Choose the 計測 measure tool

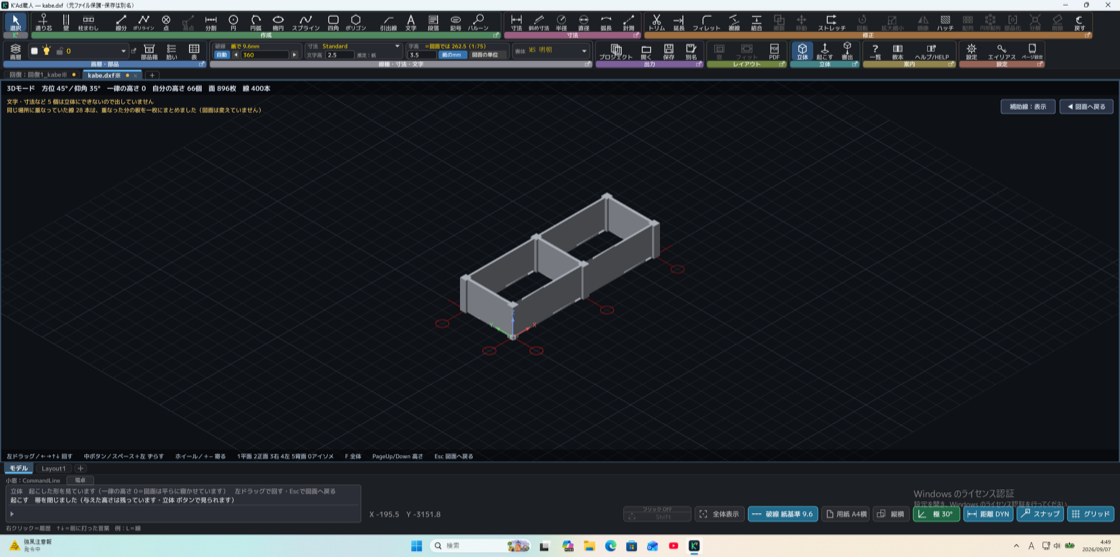(629, 22)
